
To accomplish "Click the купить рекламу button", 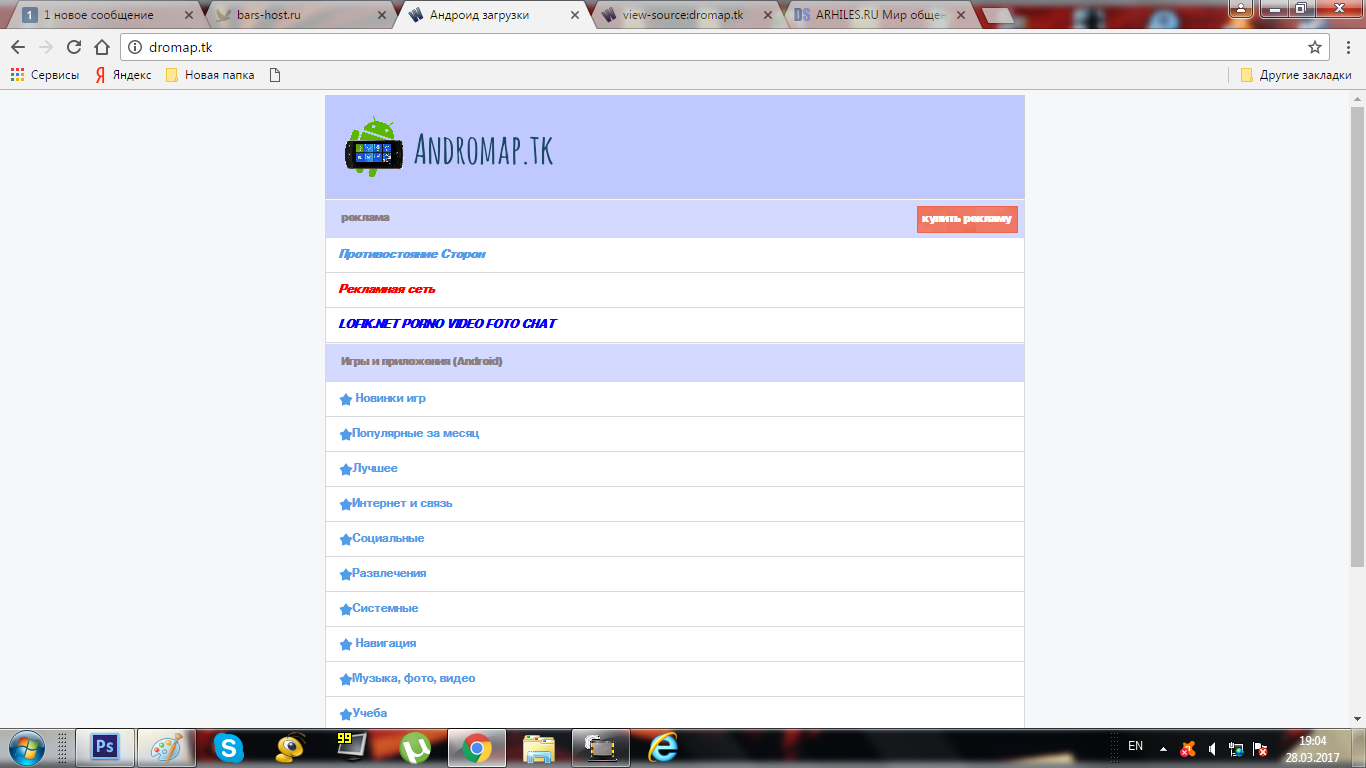I will click(x=967, y=219).
